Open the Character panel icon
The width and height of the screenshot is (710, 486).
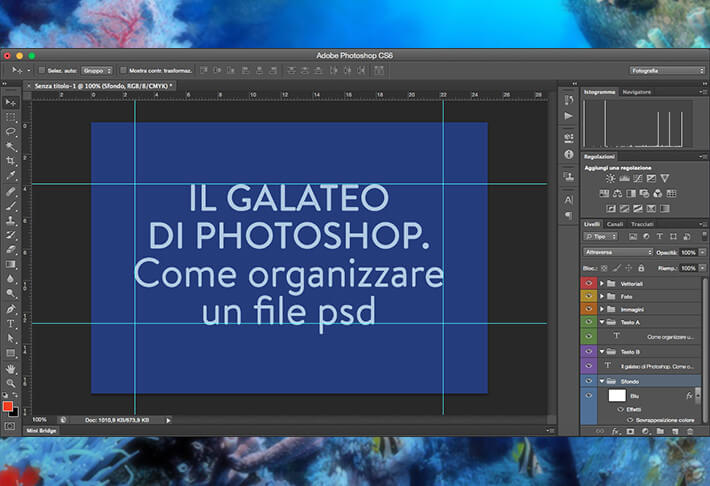569,200
